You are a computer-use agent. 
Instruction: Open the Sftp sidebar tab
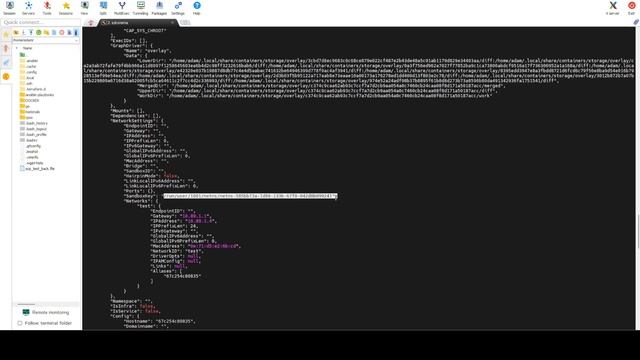pos(6,76)
